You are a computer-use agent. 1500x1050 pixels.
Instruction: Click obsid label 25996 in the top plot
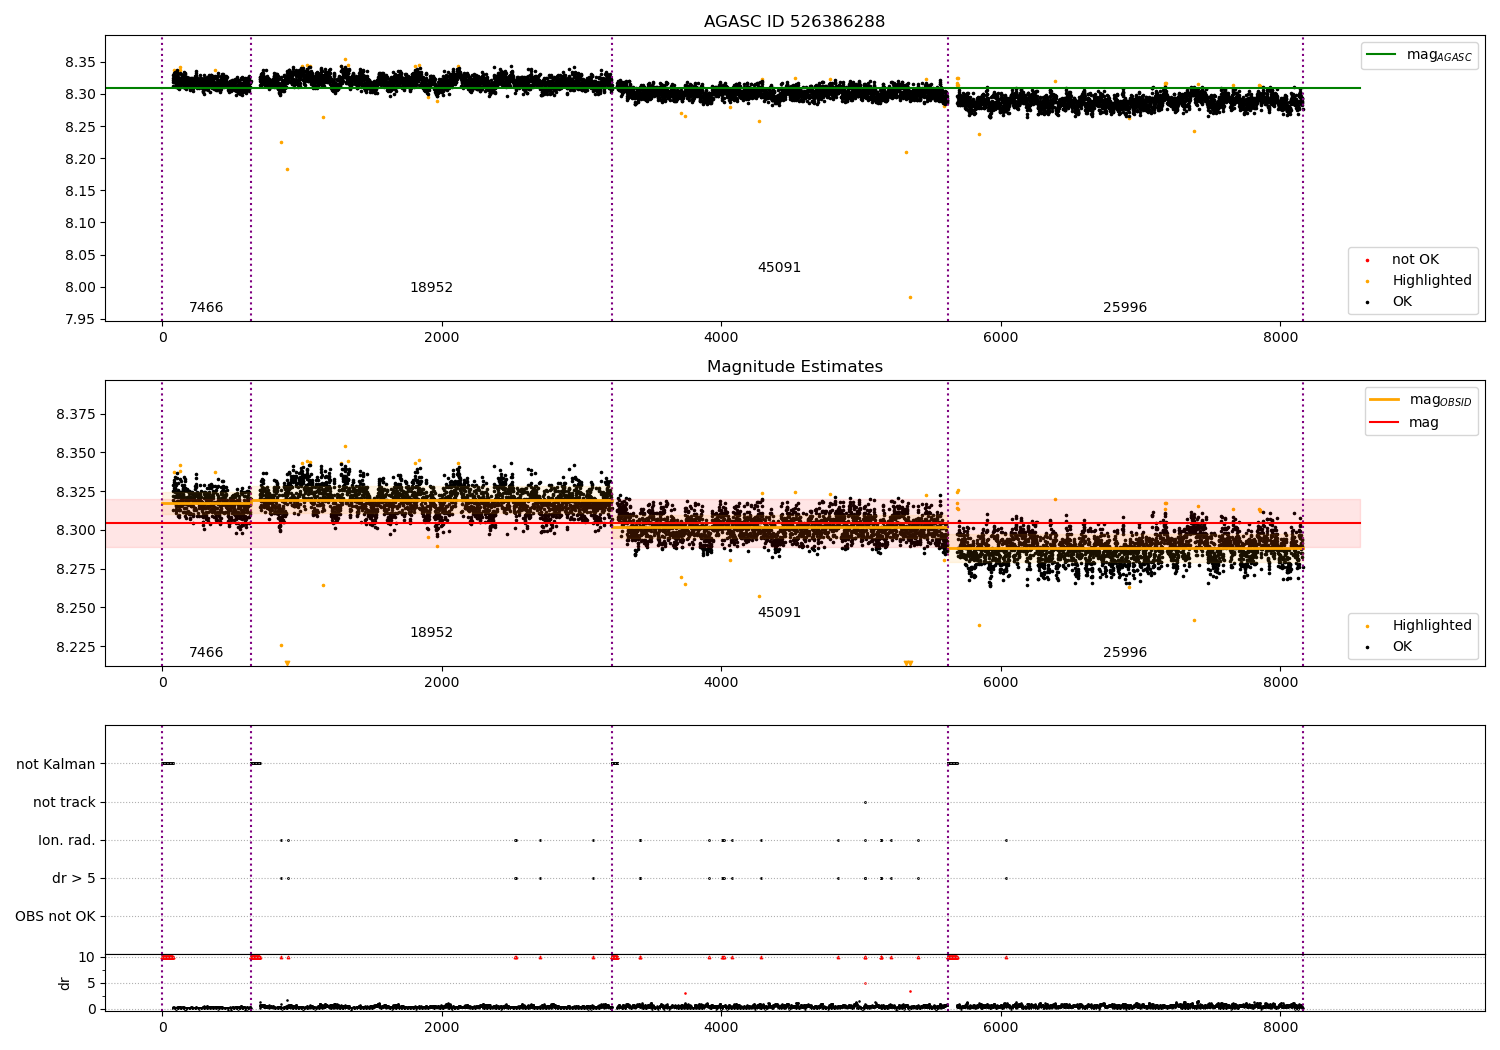(x=1125, y=308)
